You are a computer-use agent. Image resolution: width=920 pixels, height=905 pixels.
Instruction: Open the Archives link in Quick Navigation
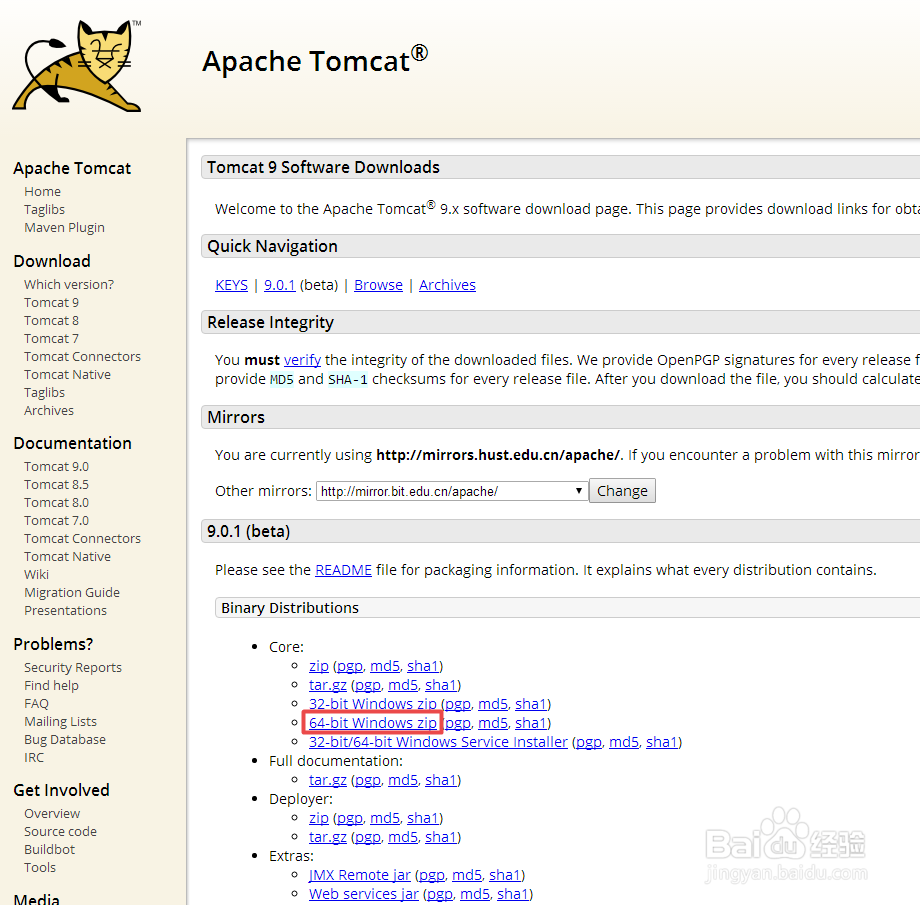(x=447, y=284)
